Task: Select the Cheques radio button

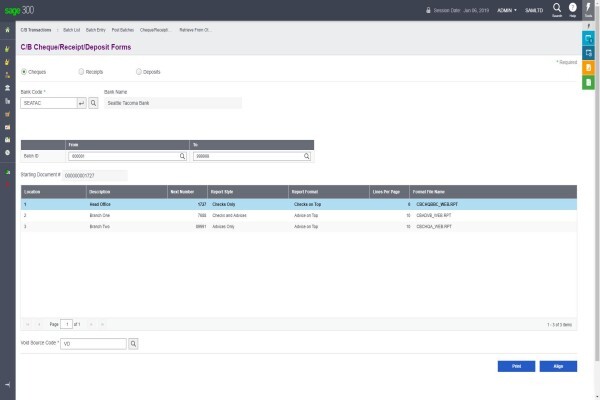Action: pyautogui.click(x=24, y=72)
